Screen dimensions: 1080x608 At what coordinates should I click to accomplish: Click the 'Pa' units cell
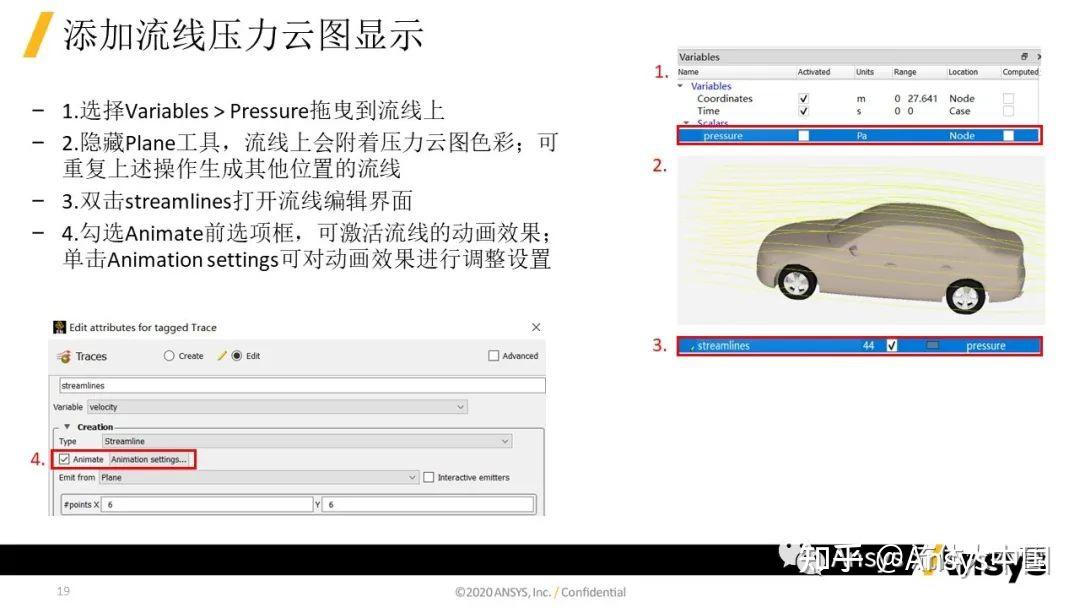coord(862,136)
